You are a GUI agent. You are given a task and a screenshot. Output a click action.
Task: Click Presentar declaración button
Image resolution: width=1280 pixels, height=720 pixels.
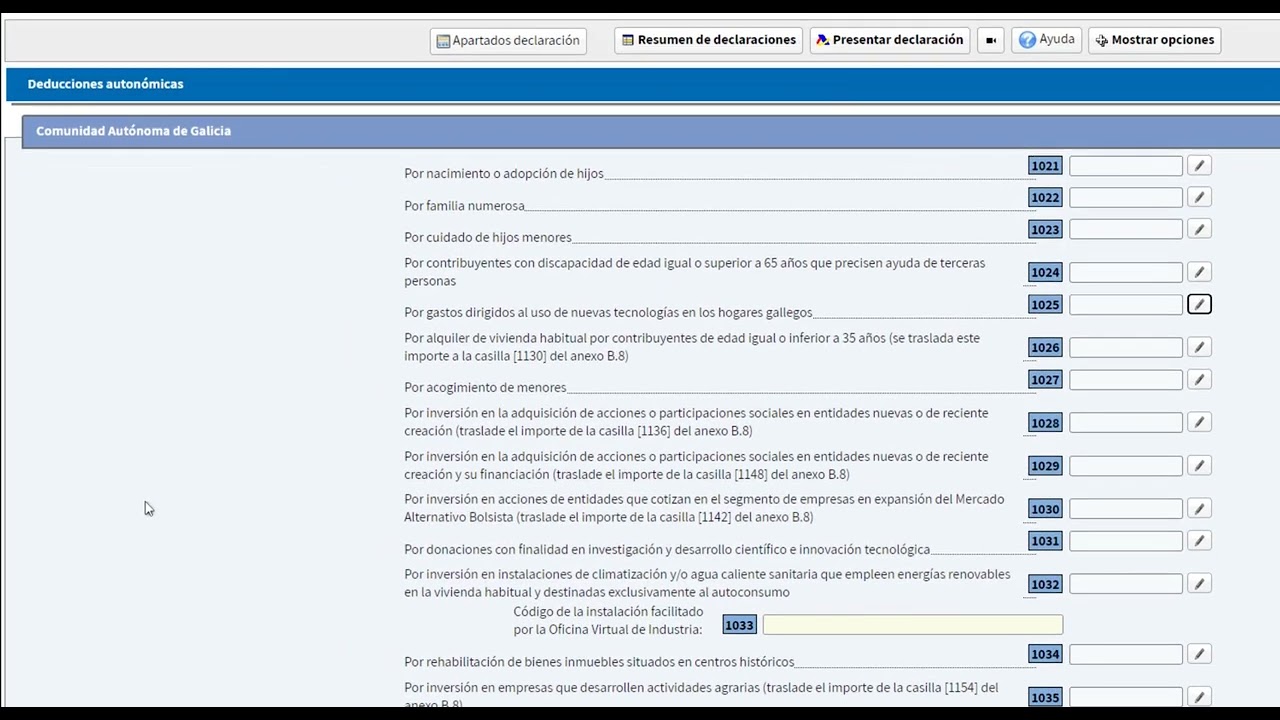[x=888, y=40]
